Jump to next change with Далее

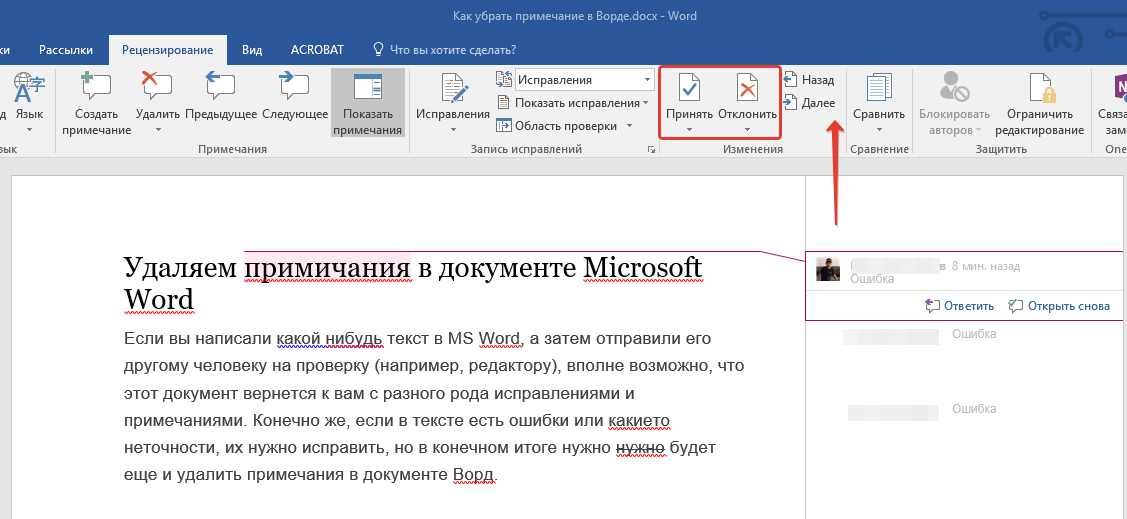click(810, 102)
